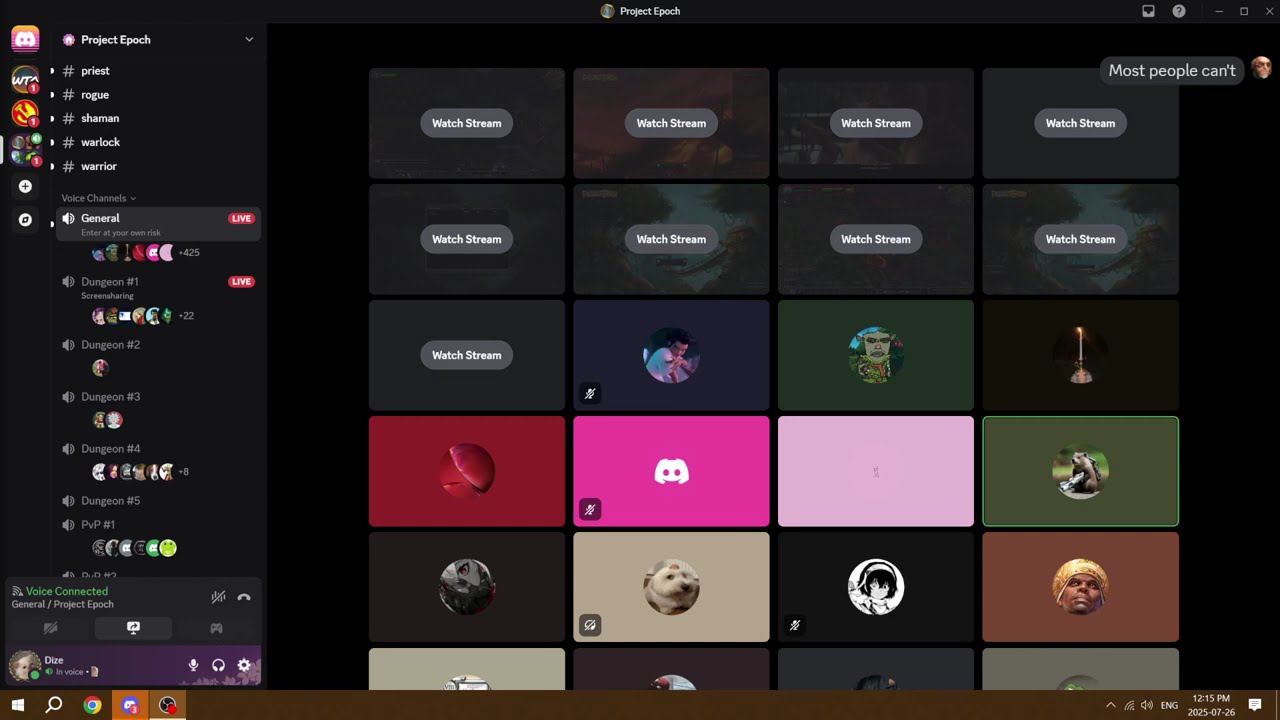Open the Discover compass icon
This screenshot has width=1280, height=720.
pyautogui.click(x=25, y=220)
